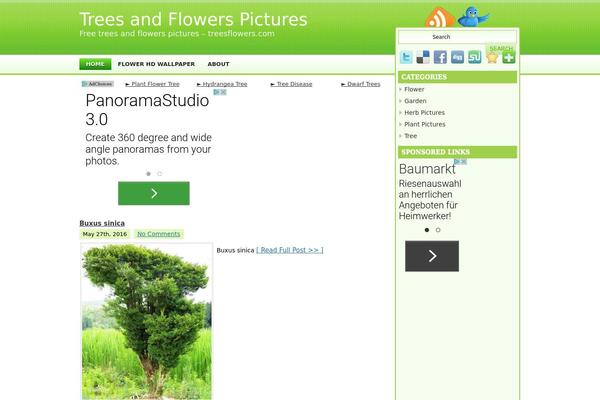Bookmark on Delicious checkered icon

point(423,57)
